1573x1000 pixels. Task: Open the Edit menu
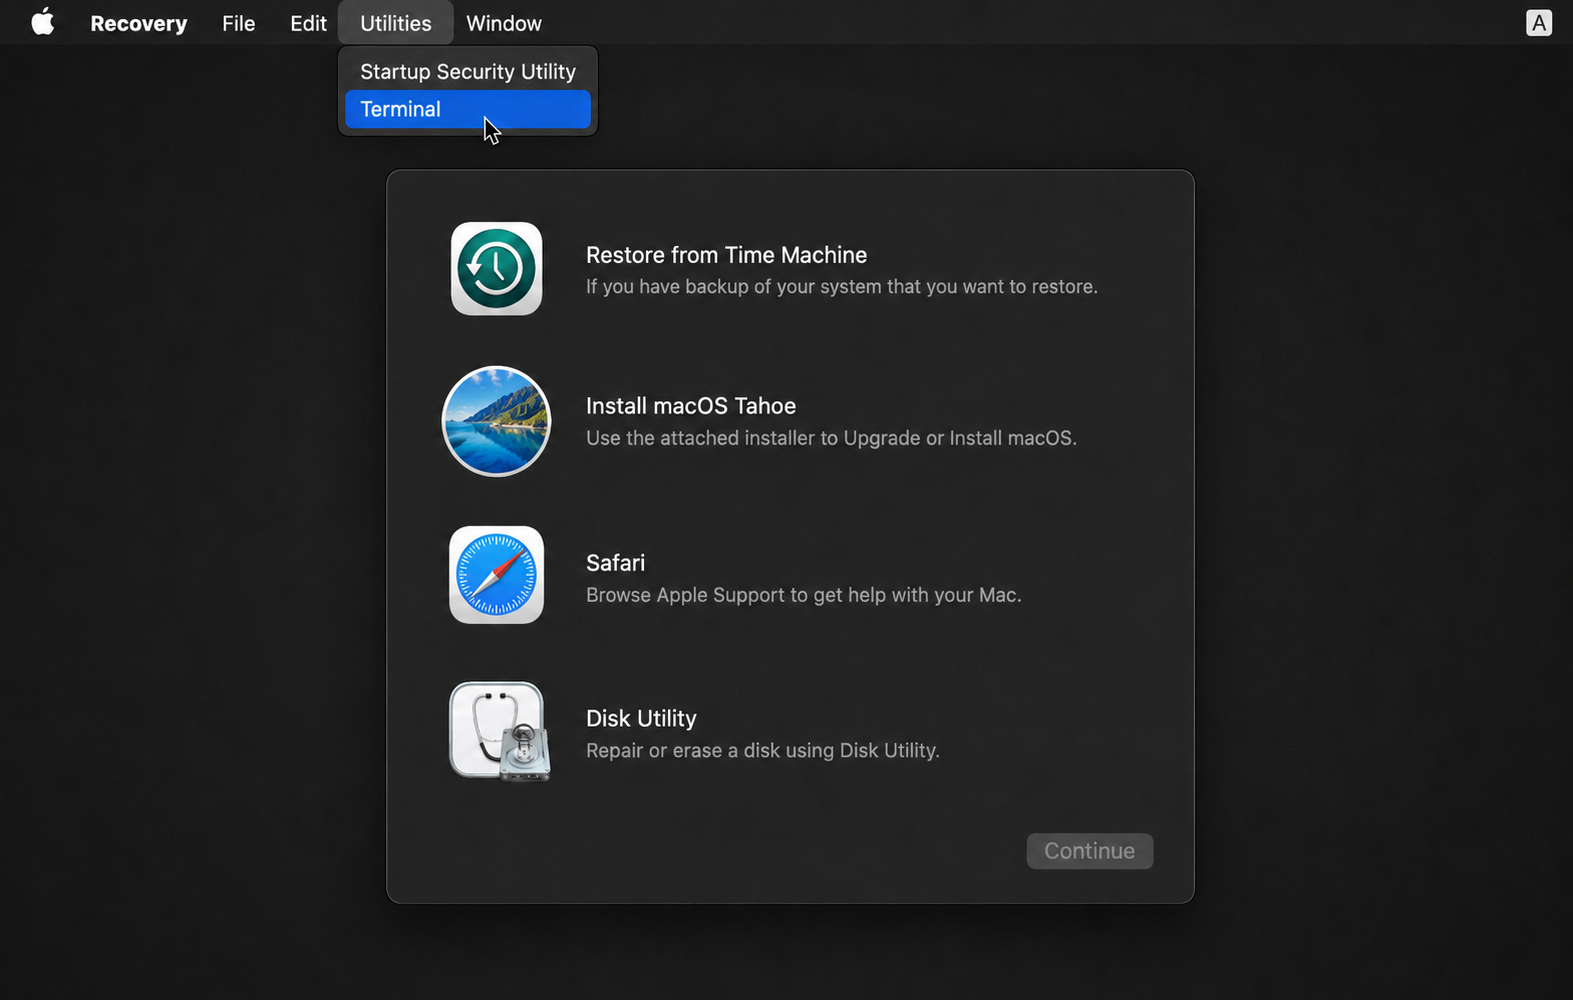[x=308, y=23]
